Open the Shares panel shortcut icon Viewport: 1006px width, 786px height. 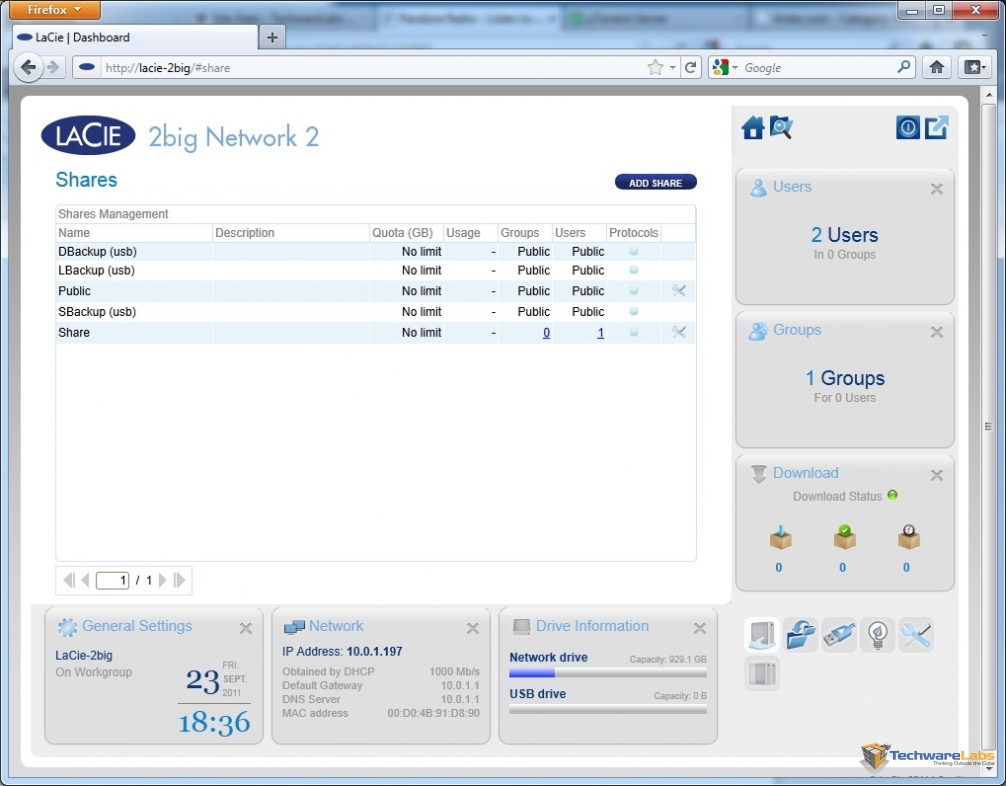point(762,635)
